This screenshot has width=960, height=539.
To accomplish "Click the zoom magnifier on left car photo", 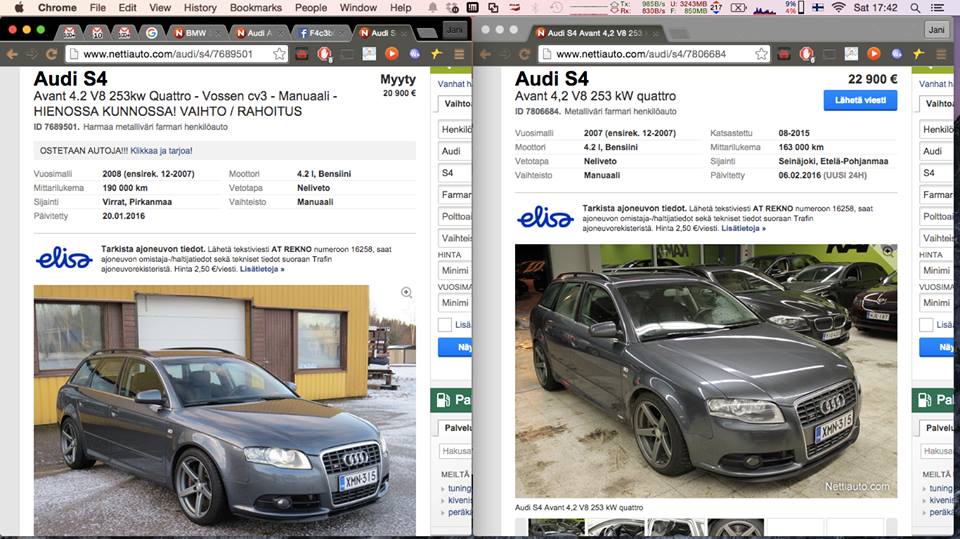I will pos(406,293).
